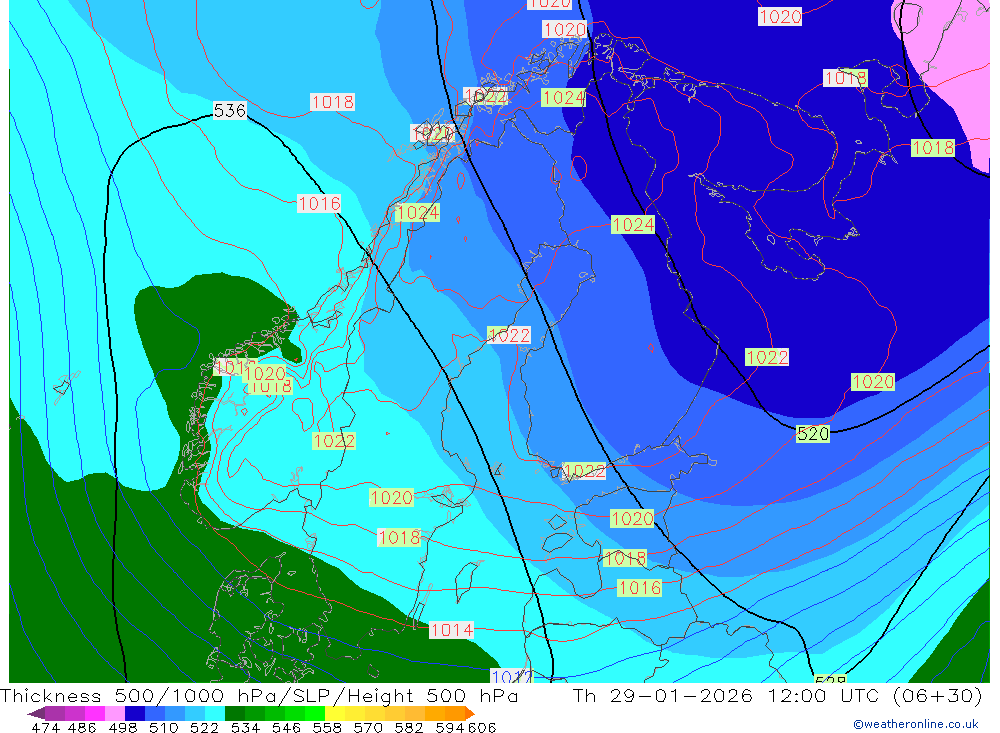Click the legend value 594
The height and width of the screenshot is (733, 1000).
450,727
